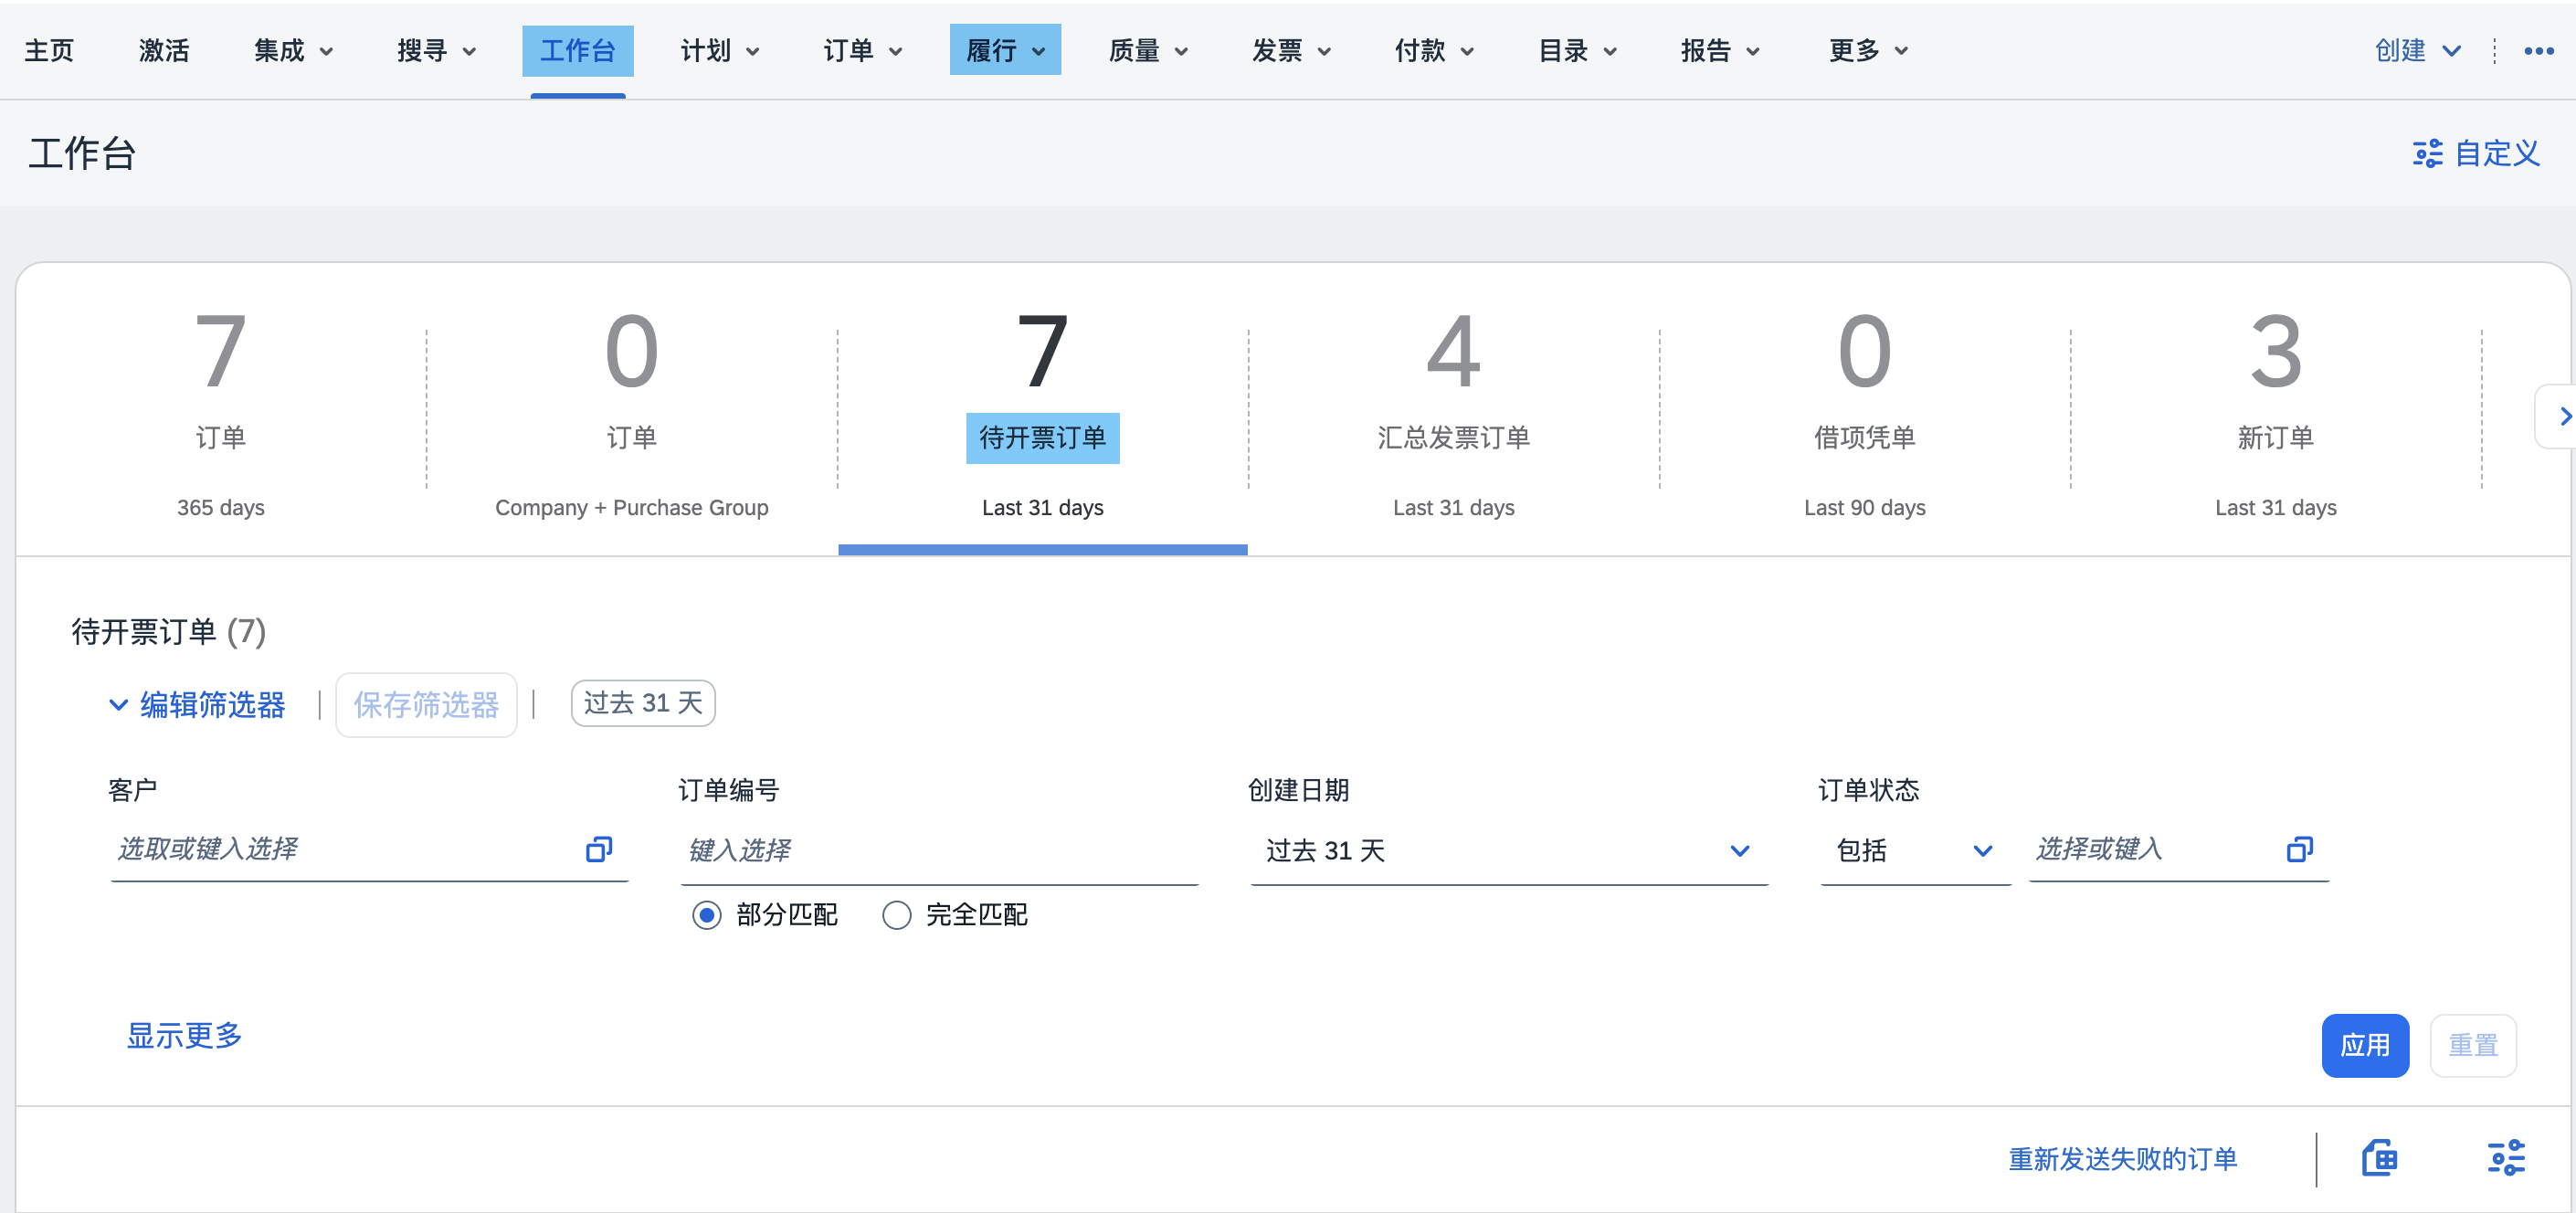Click the 应用 button

pos(2365,1045)
